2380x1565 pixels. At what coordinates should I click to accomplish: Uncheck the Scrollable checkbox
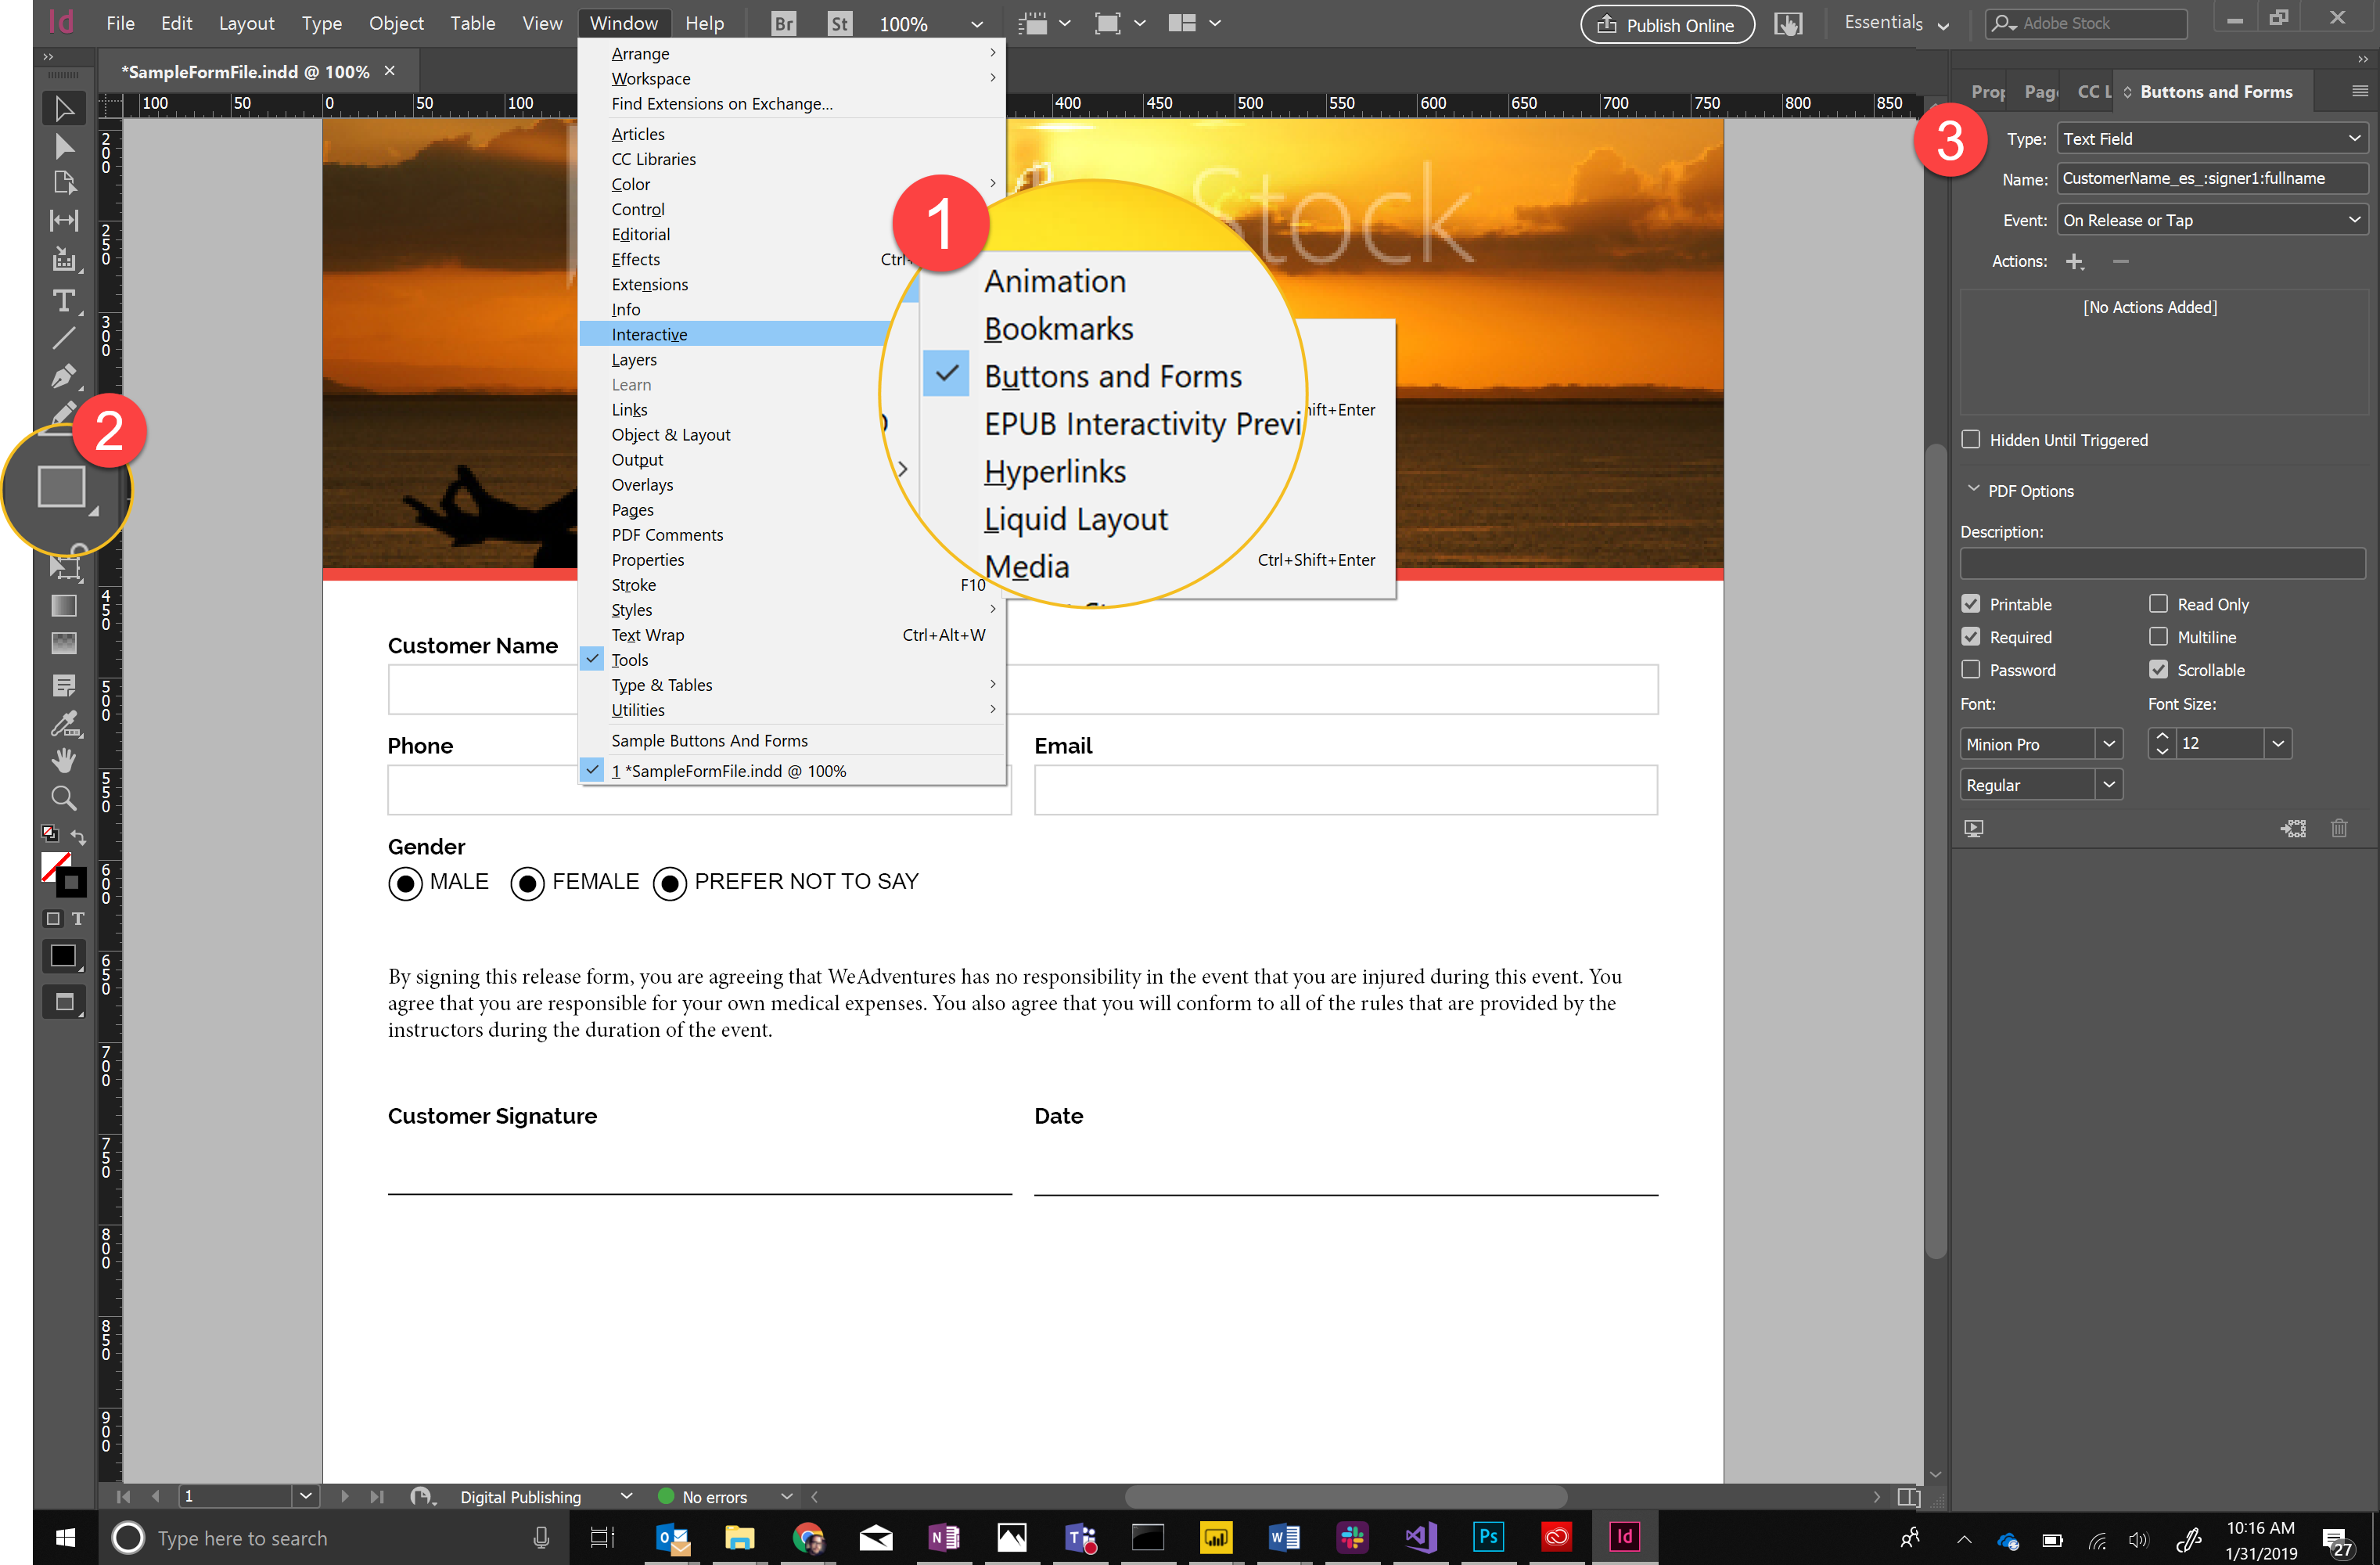coord(2159,669)
